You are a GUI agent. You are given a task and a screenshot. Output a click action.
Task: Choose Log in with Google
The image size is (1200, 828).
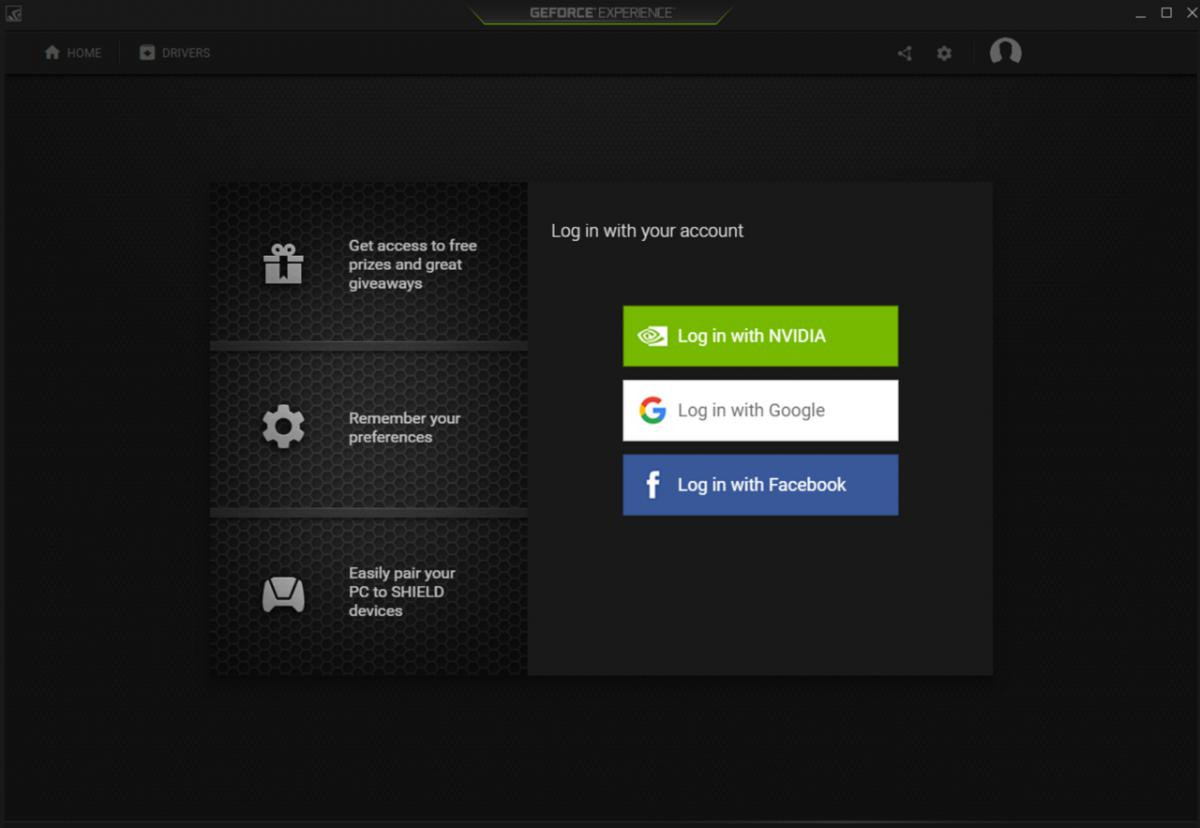(760, 410)
